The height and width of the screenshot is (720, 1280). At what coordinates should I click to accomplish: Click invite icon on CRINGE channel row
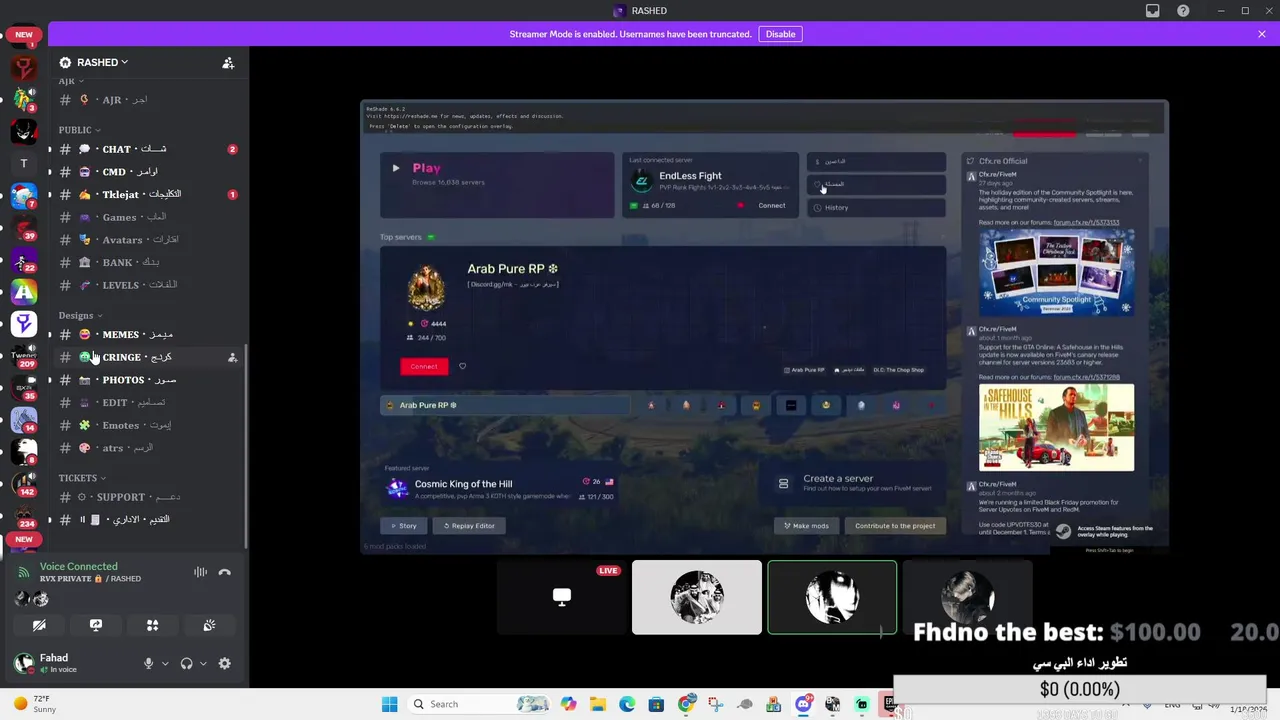tap(232, 357)
